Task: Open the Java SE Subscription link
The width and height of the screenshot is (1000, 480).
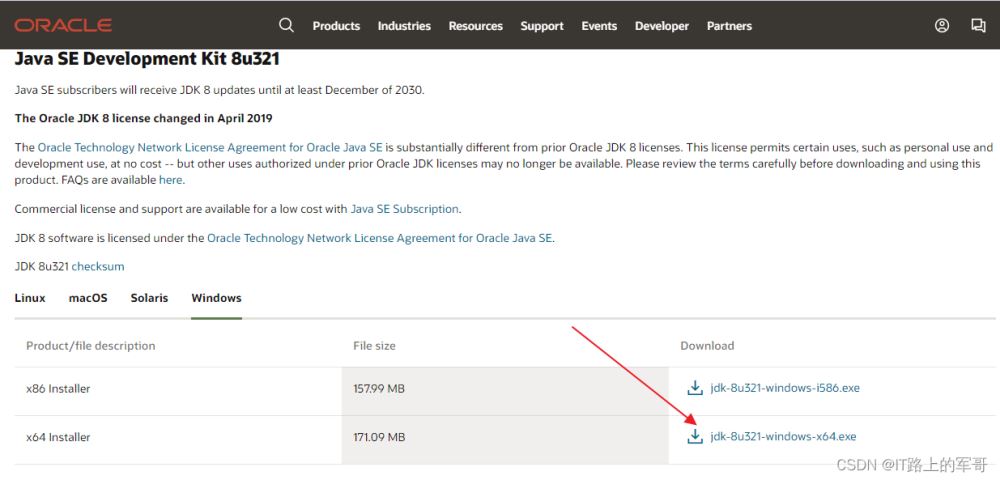Action: pyautogui.click(x=404, y=208)
